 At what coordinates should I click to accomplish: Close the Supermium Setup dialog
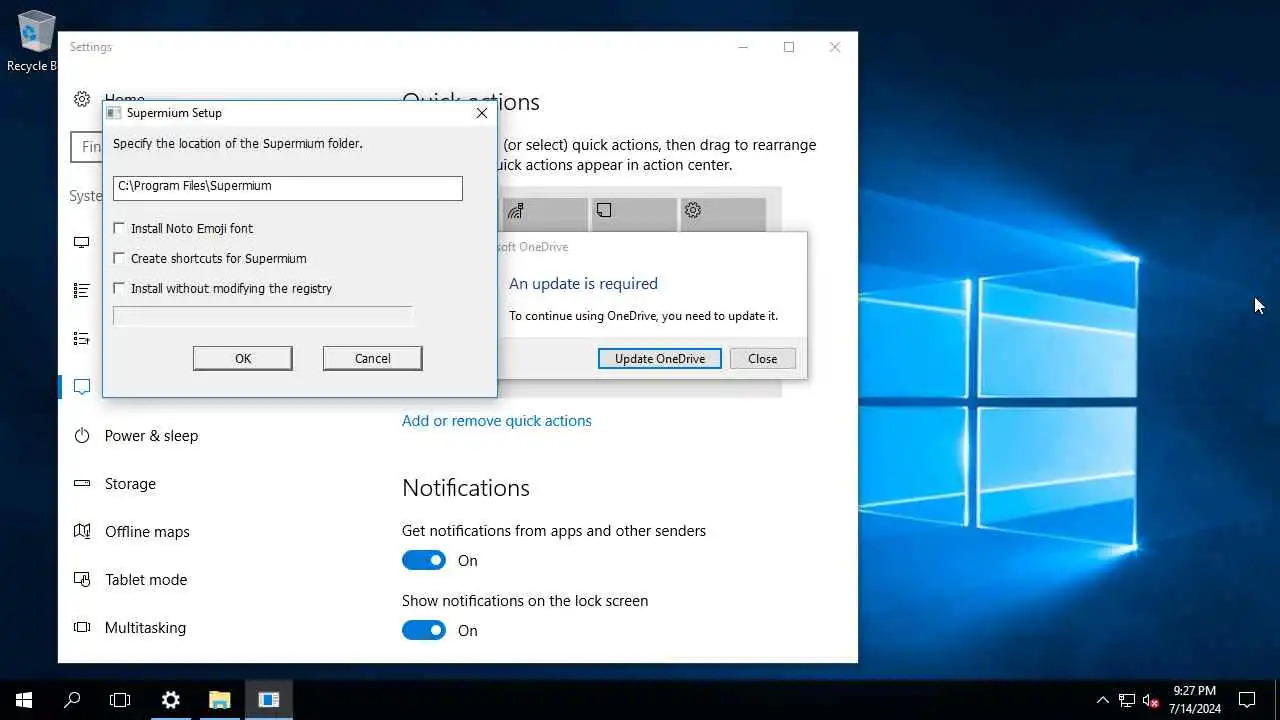click(x=481, y=113)
